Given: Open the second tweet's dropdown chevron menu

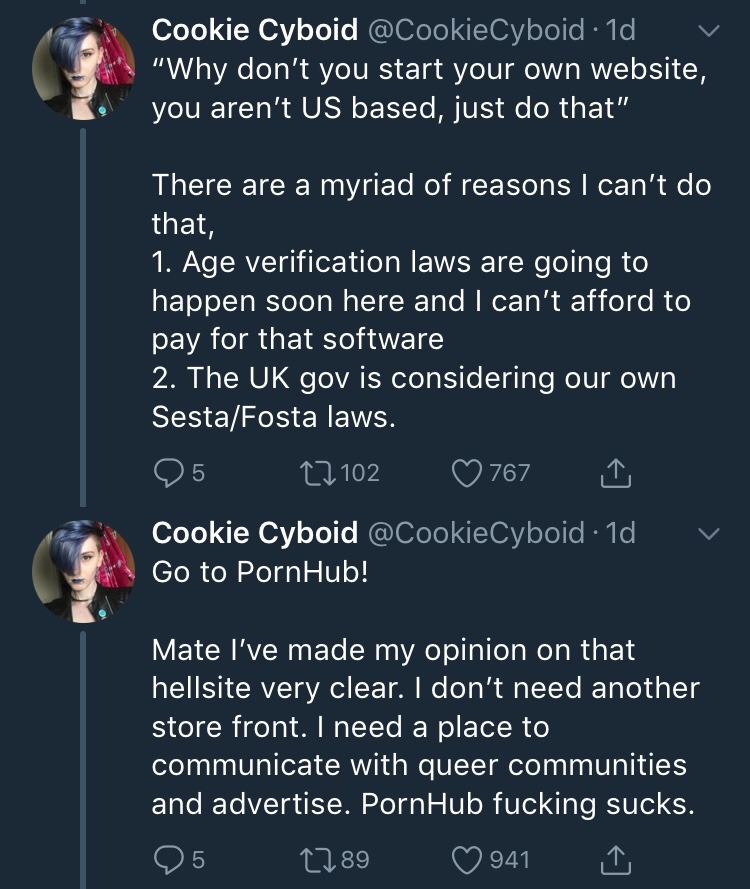Looking at the screenshot, I should point(707,534).
